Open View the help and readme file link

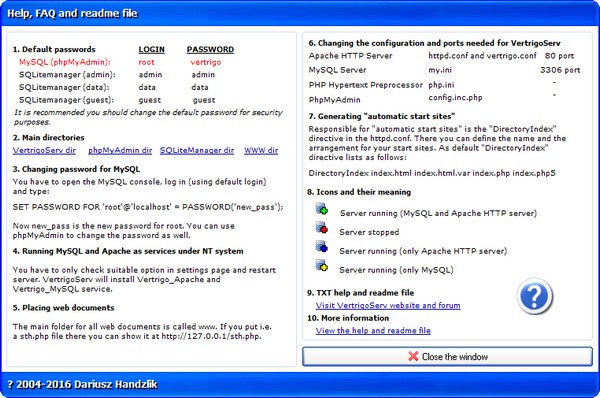click(373, 330)
